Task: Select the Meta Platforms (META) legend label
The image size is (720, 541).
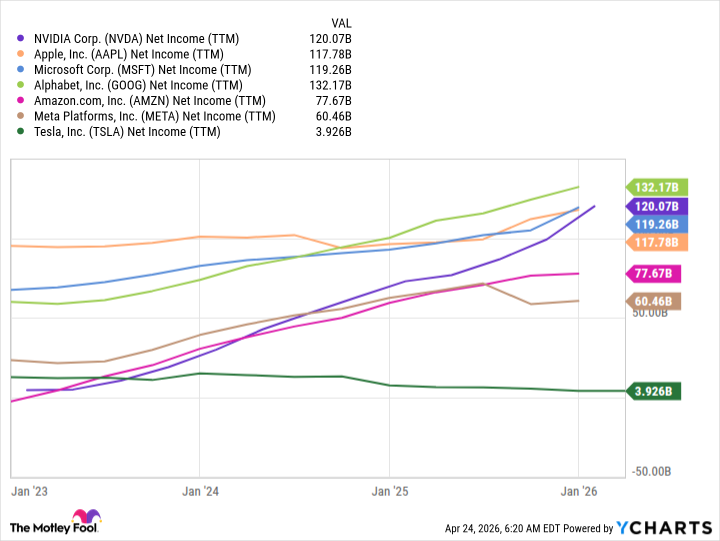Action: click(154, 116)
